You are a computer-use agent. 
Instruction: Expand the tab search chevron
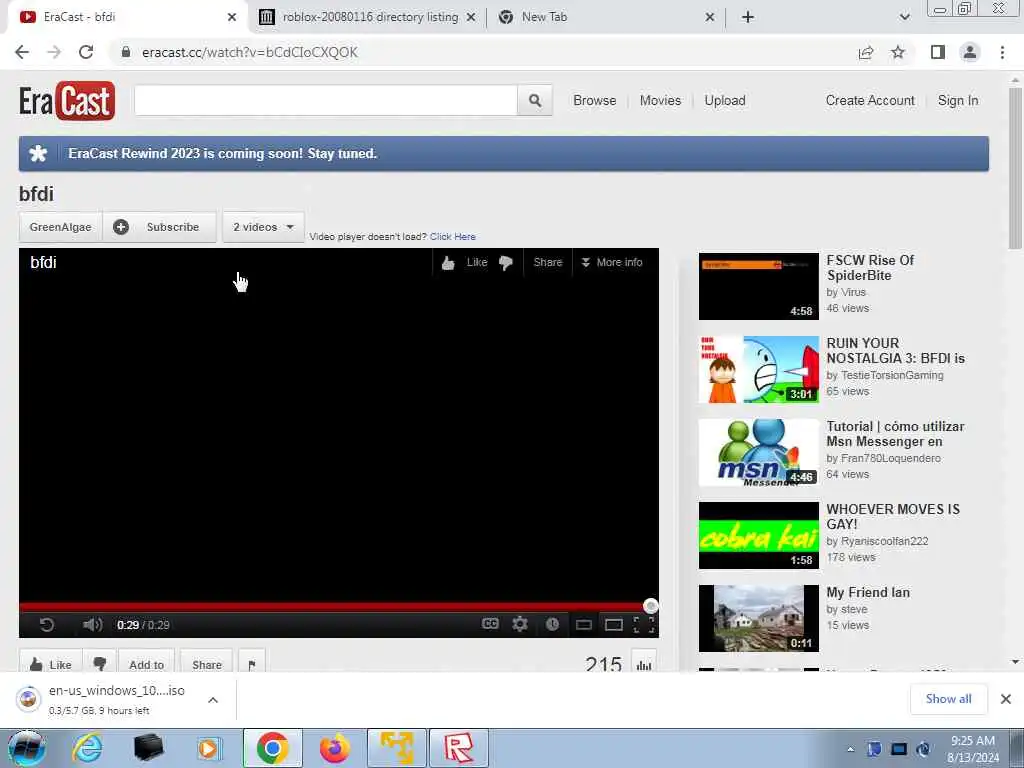[x=904, y=17]
